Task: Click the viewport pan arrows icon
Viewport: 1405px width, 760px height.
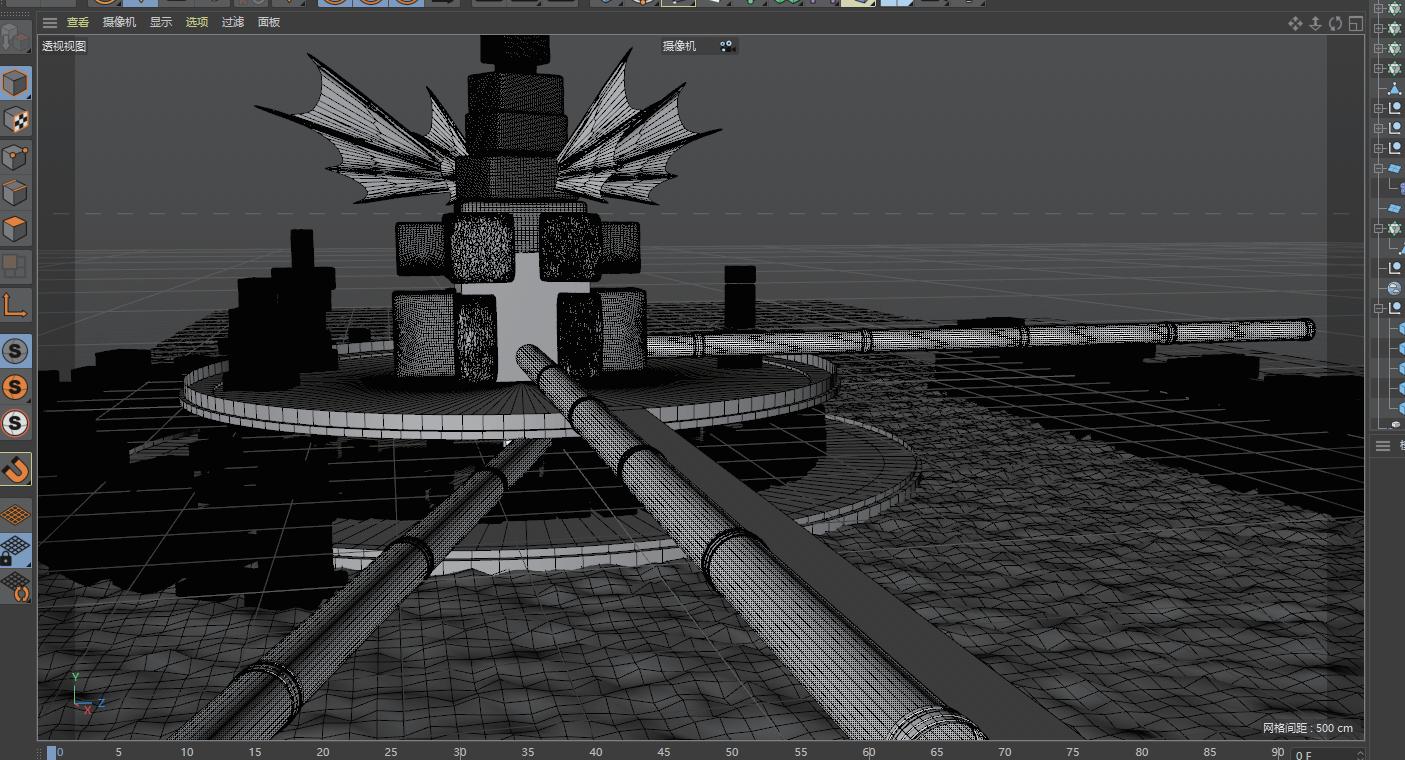Action: click(1295, 23)
